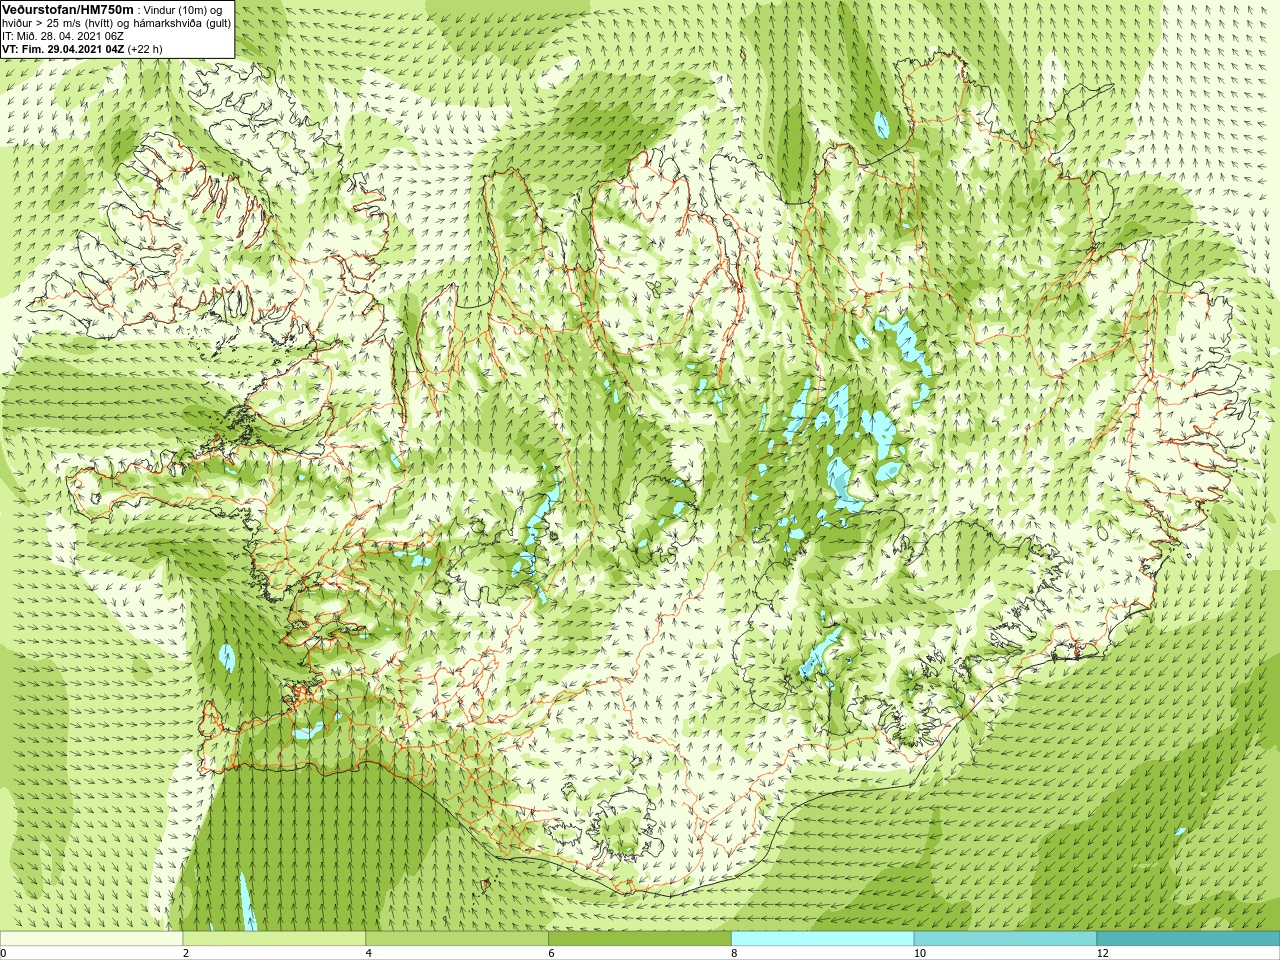Viewport: 1280px width, 960px height.
Task: Click the legend scale value "4"
Action: pyautogui.click(x=369, y=953)
